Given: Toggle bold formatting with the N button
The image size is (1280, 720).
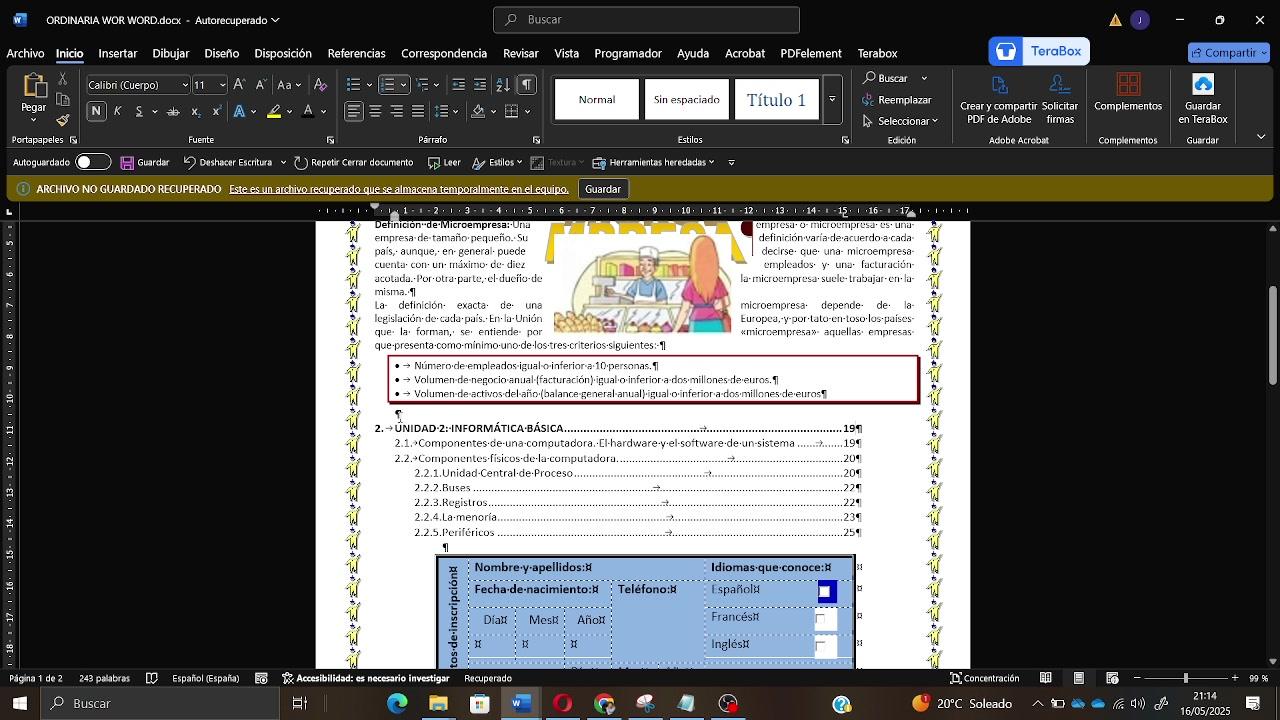Looking at the screenshot, I should coord(97,112).
